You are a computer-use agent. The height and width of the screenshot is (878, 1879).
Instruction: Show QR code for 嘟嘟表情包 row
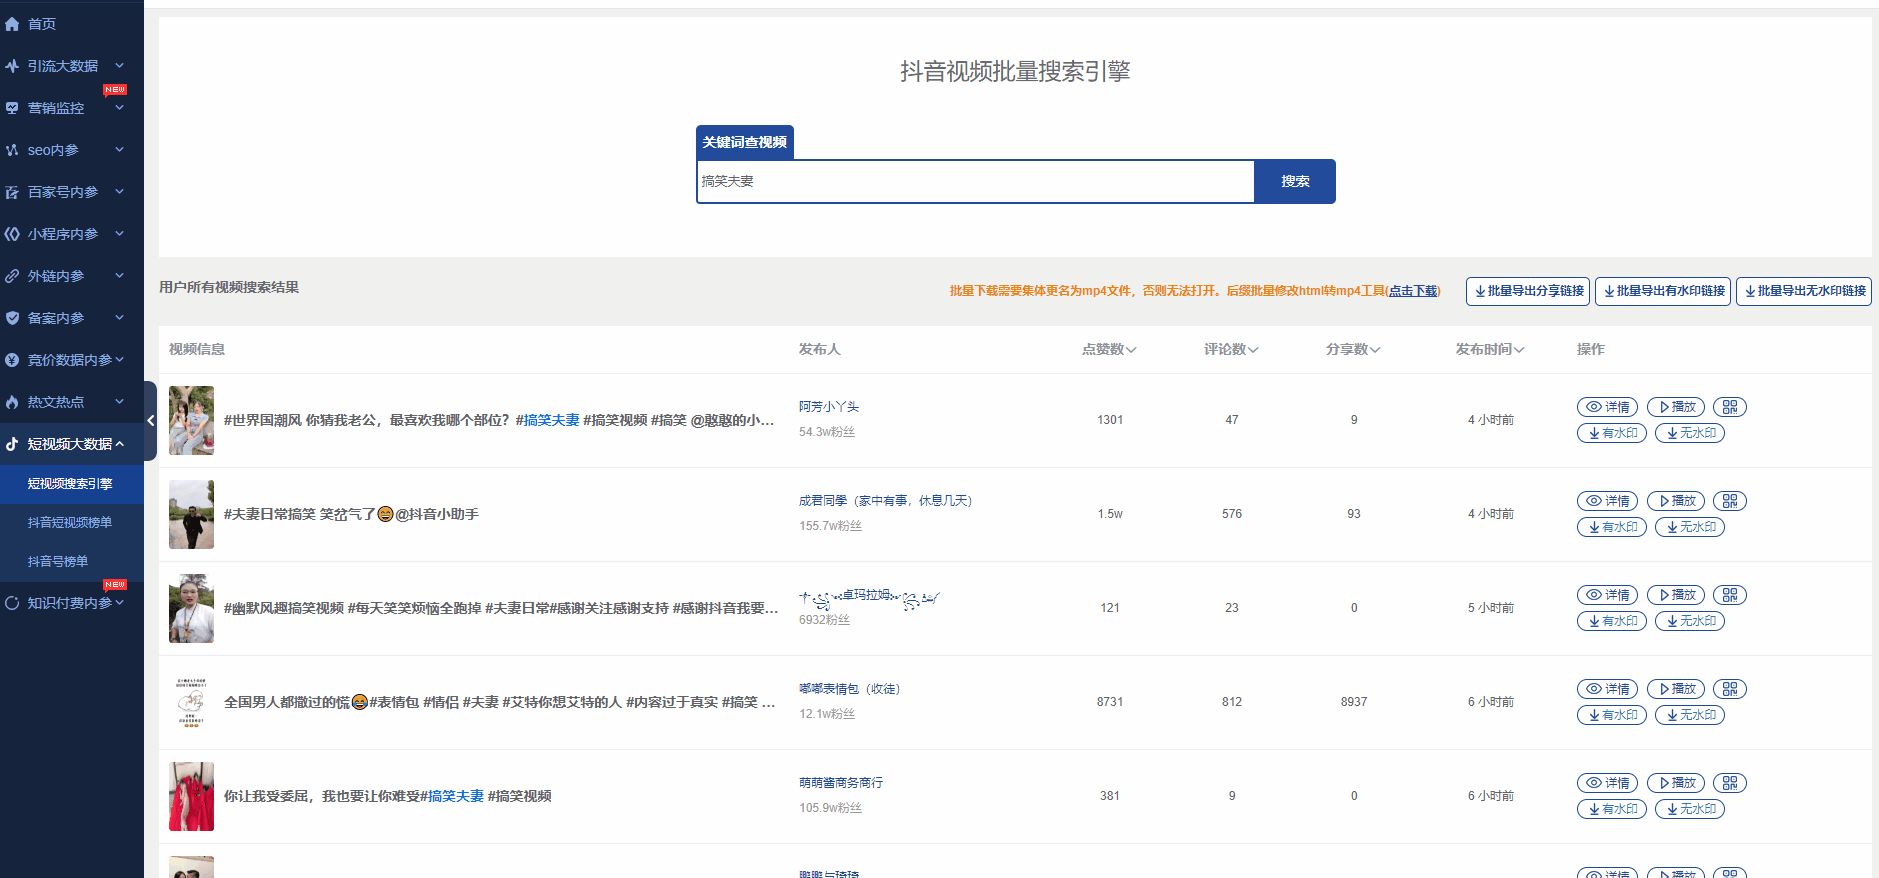[1730, 689]
